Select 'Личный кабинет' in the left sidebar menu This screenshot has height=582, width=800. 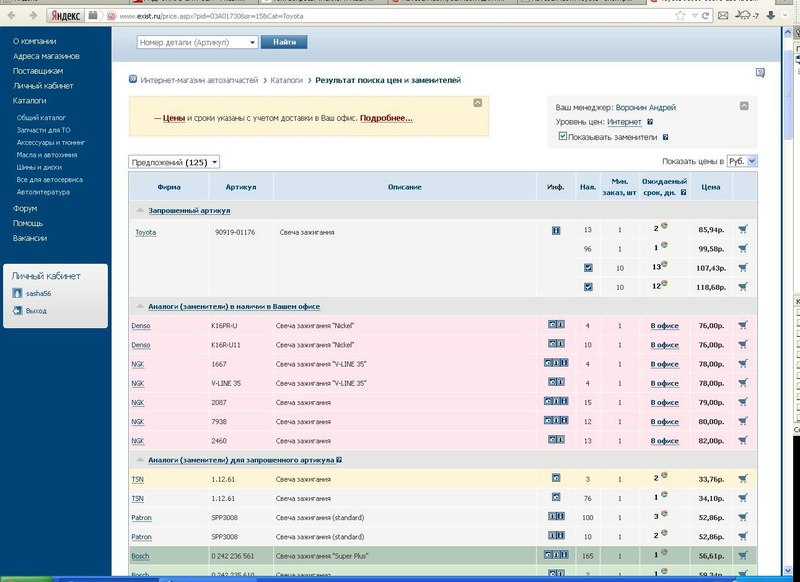pyautogui.click(x=35, y=86)
